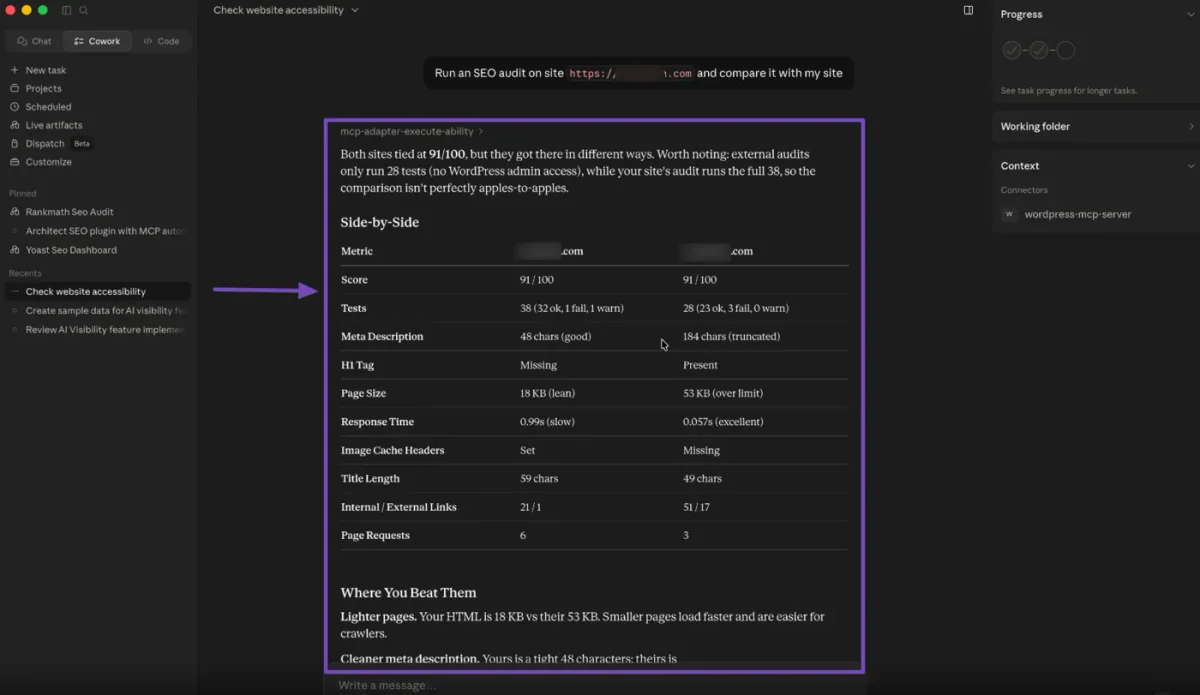Click the Customize toolbox icon
Image resolution: width=1200 pixels, height=695 pixels.
point(14,162)
